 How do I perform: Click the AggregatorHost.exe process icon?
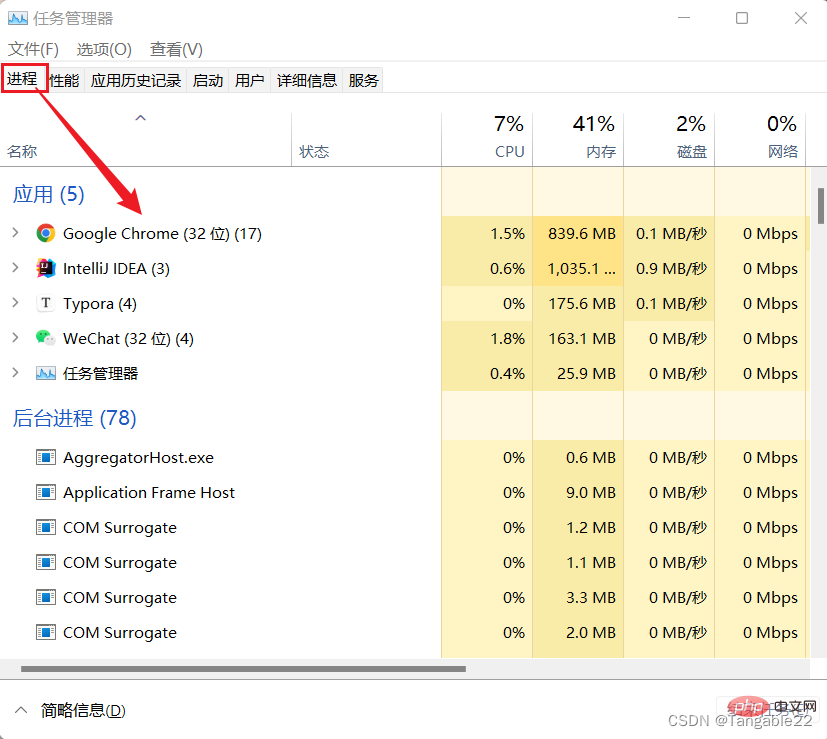click(46, 457)
